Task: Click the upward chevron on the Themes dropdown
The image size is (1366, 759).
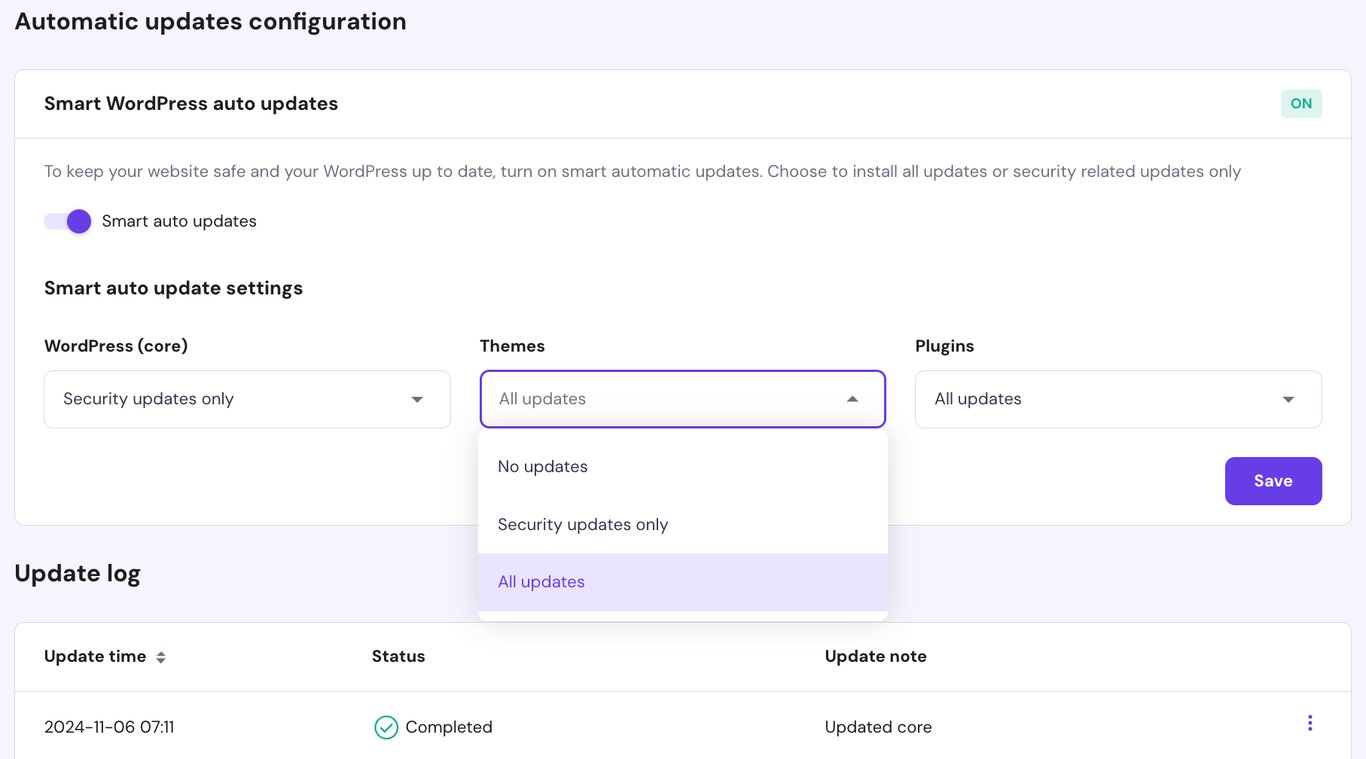Action: tap(852, 398)
